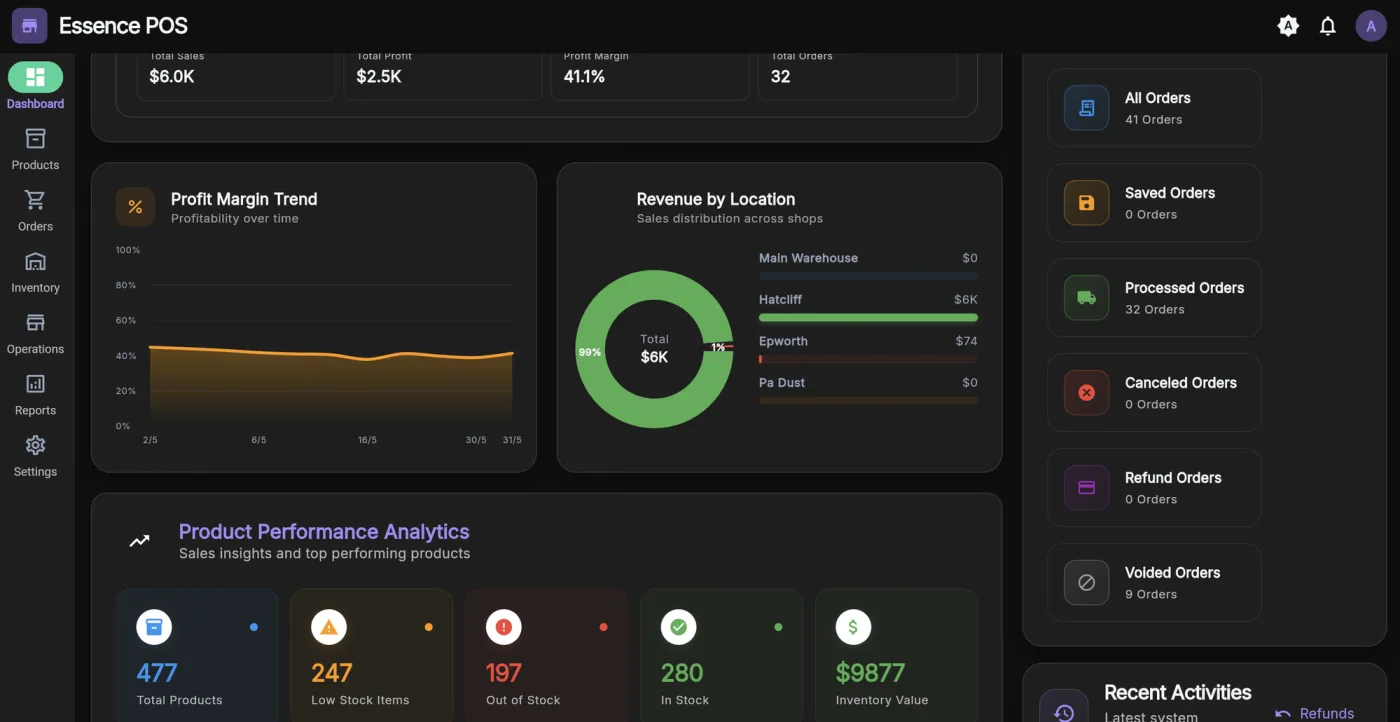The image size is (1400, 722).
Task: Open Reports from the sidebar
Action: coord(35,394)
